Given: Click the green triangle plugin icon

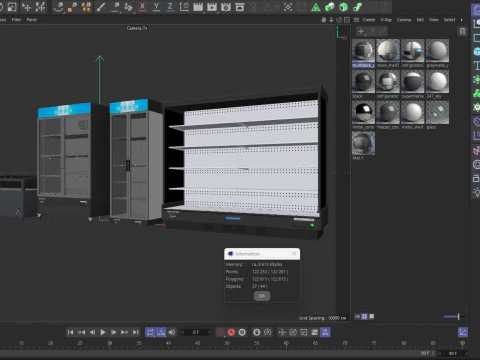Looking at the screenshot, I should (316, 7).
